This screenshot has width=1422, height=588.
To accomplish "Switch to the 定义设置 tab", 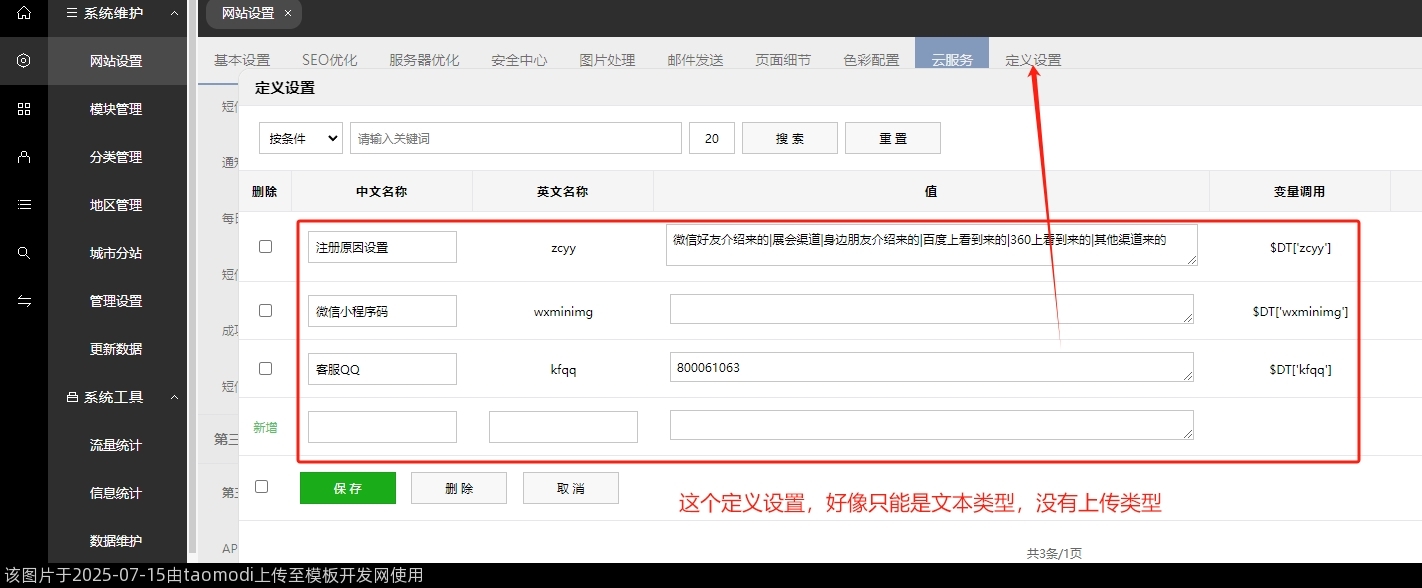I will click(x=1033, y=60).
